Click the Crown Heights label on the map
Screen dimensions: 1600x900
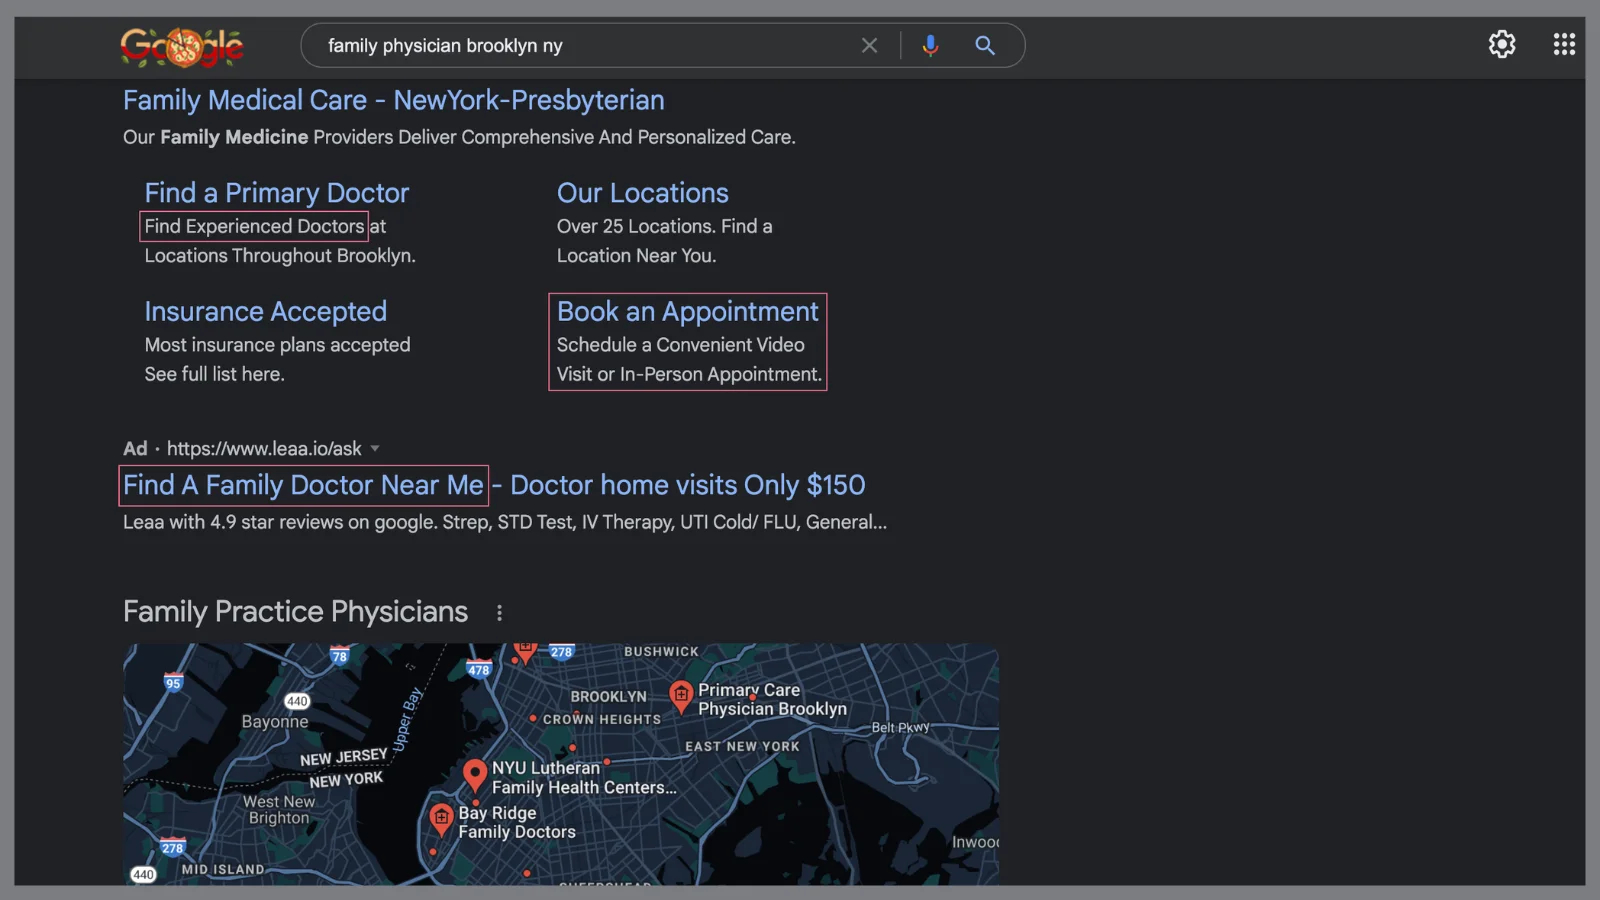(x=602, y=720)
